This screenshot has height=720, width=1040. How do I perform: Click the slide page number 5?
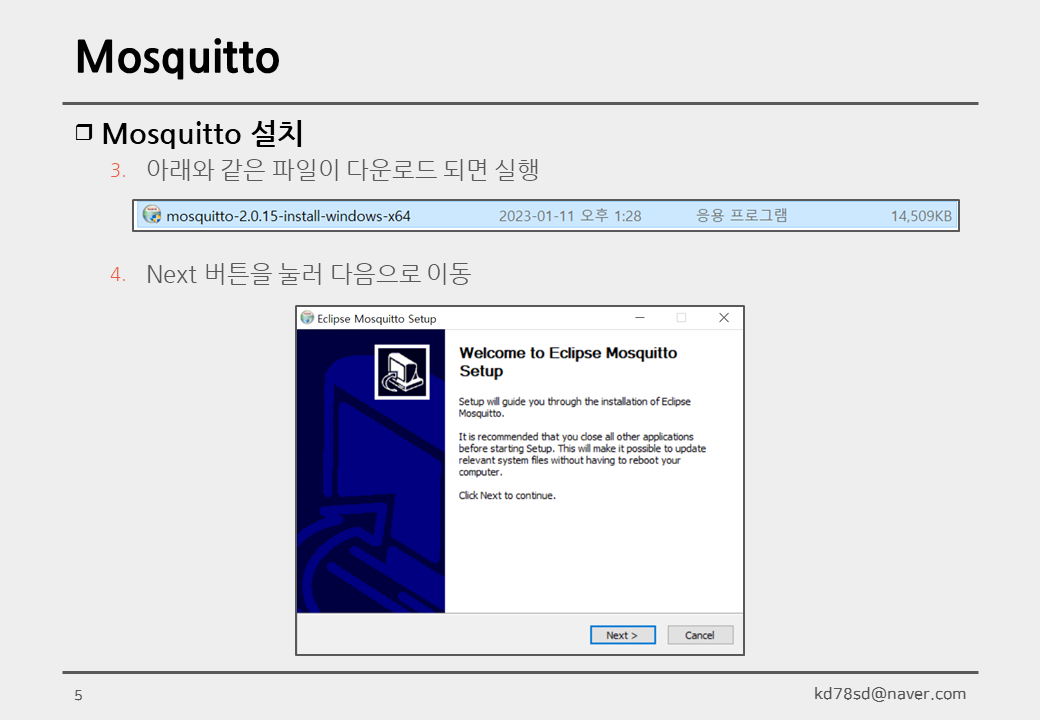[x=78, y=695]
